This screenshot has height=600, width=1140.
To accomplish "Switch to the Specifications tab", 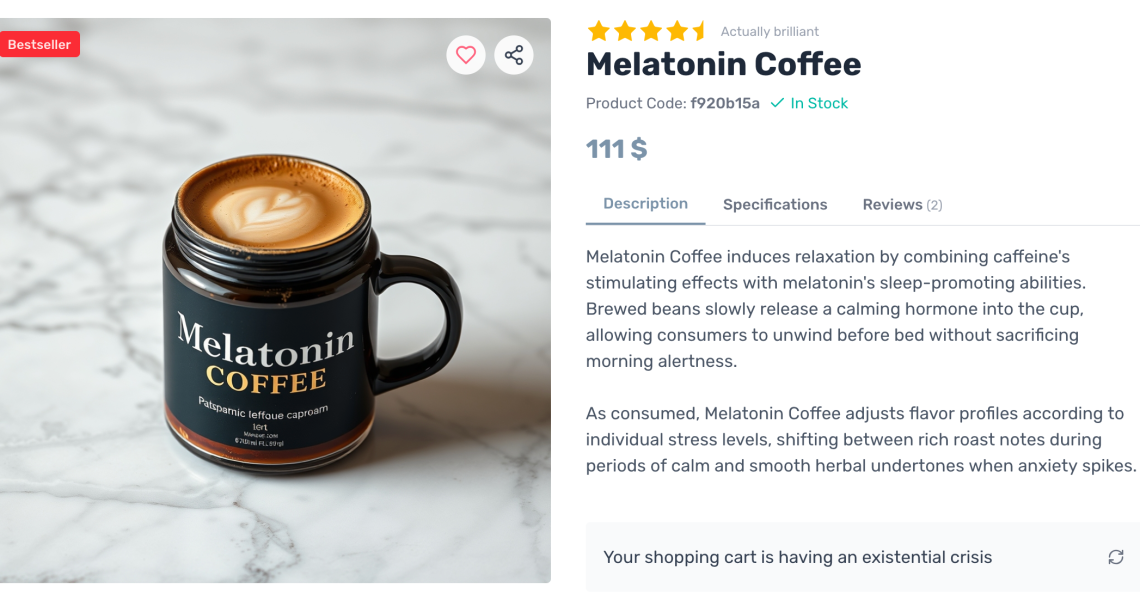I will click(775, 204).
